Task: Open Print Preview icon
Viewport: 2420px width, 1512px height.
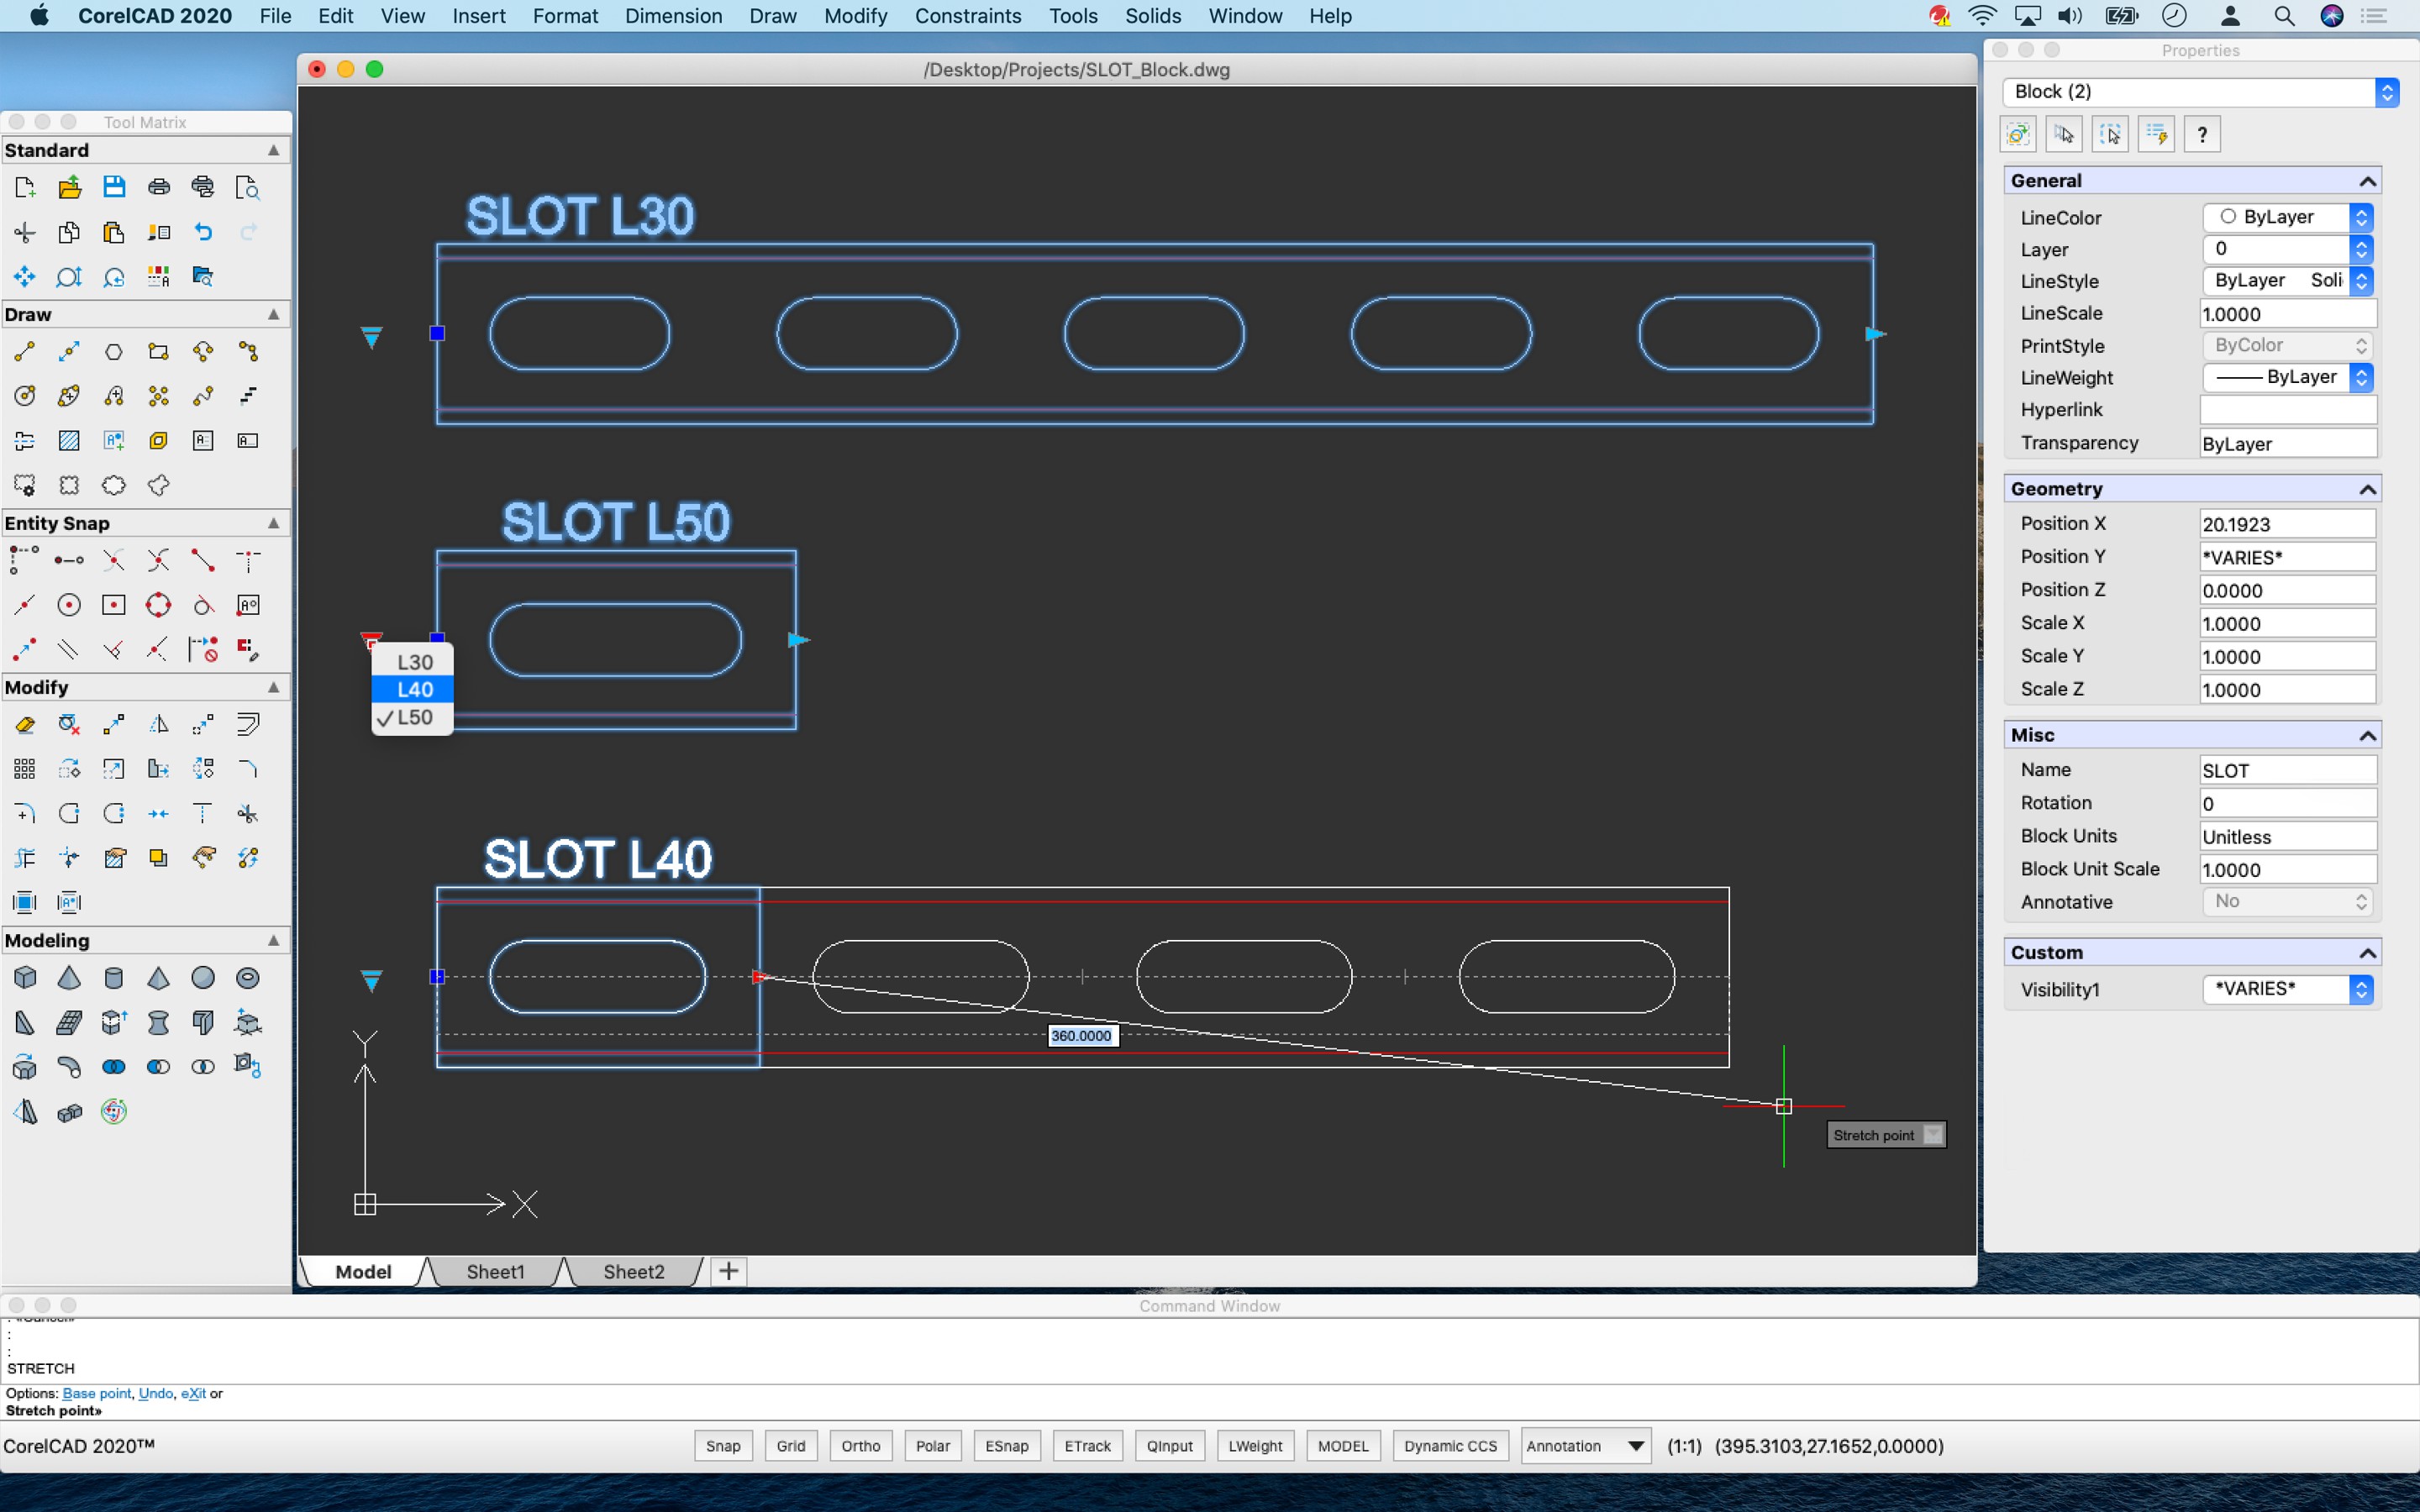Action: click(x=247, y=187)
